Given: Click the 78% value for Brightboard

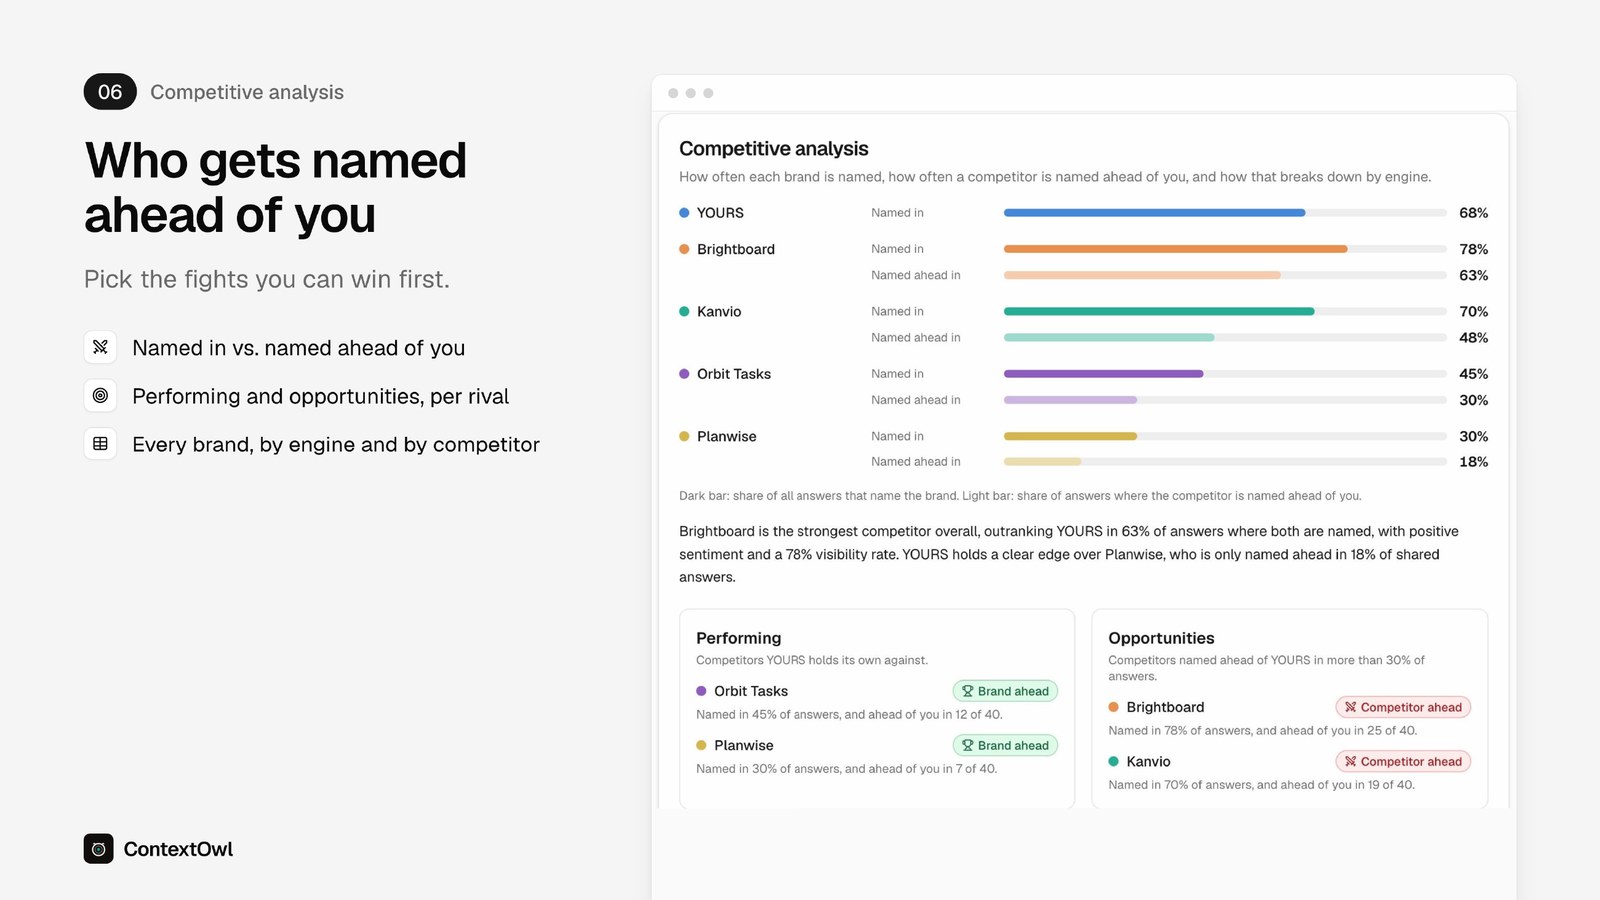Looking at the screenshot, I should 1473,249.
